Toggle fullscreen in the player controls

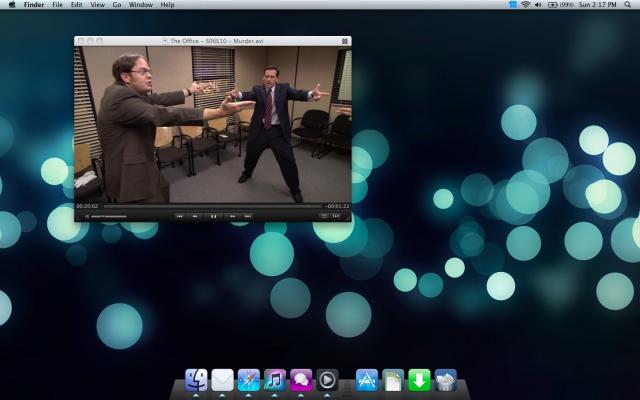[336, 216]
